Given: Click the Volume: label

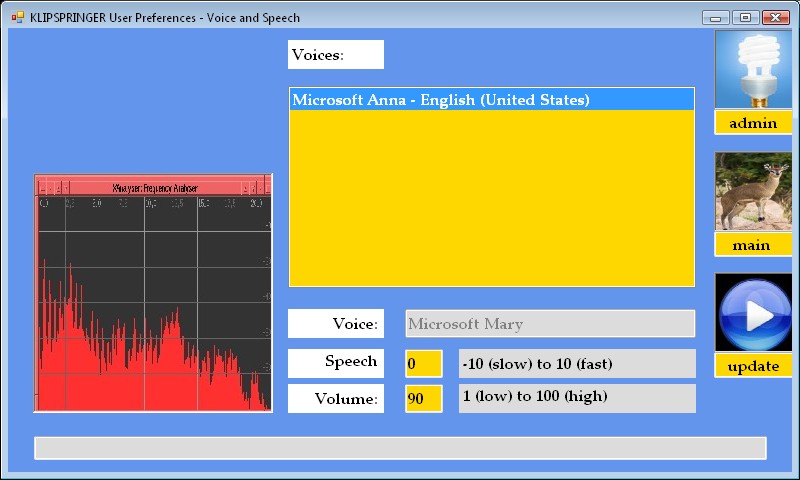Looking at the screenshot, I should [x=336, y=398].
